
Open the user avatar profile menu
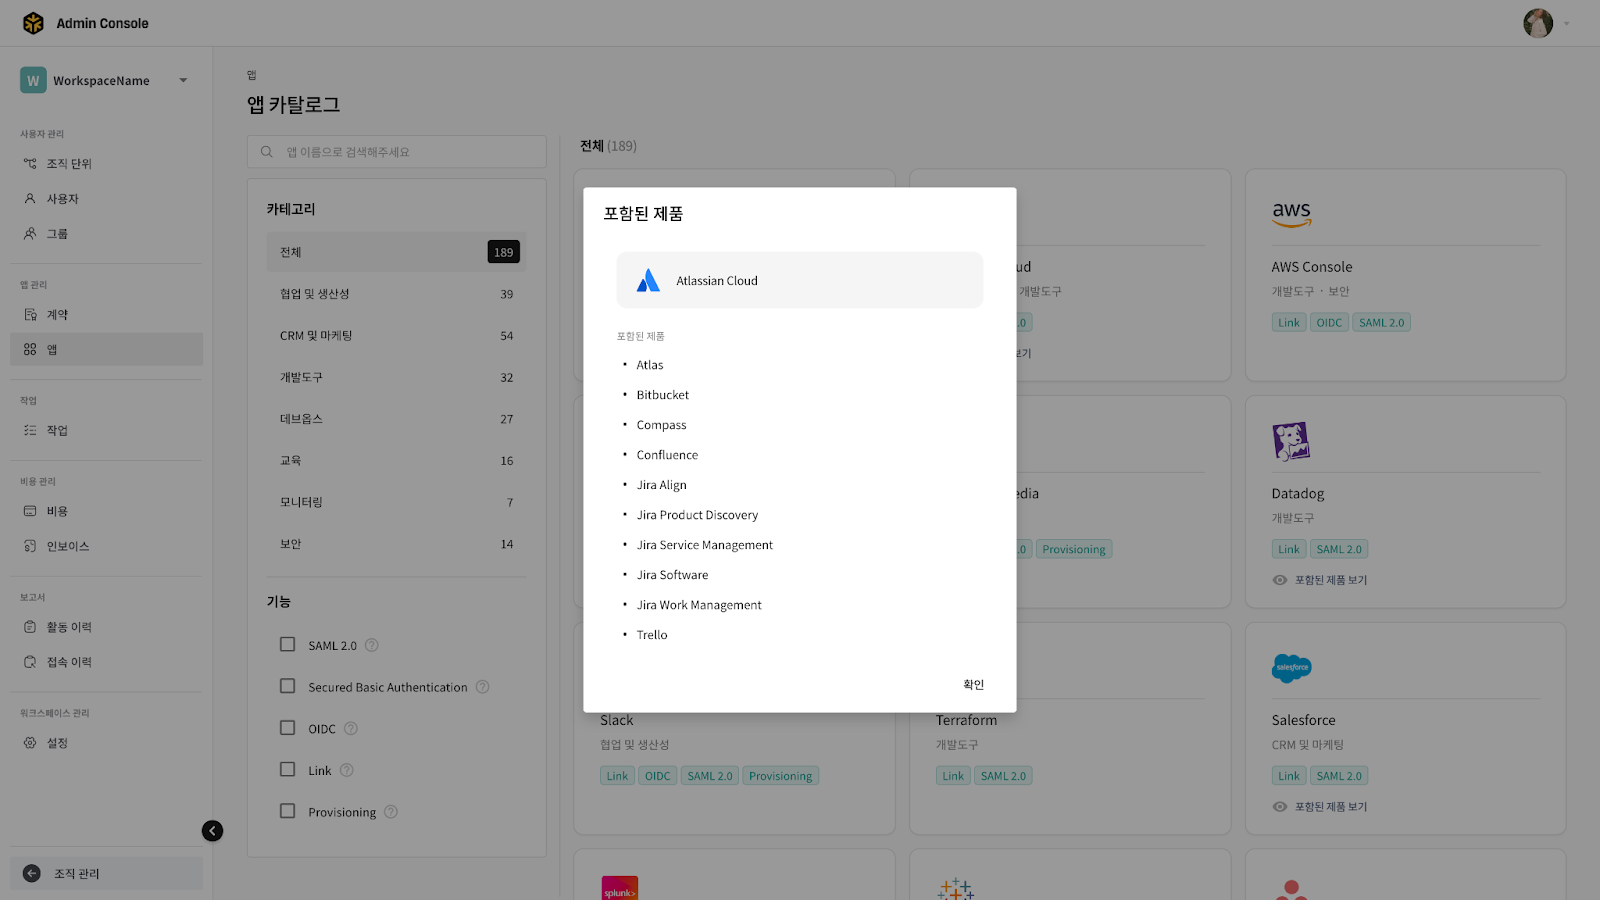[1538, 23]
